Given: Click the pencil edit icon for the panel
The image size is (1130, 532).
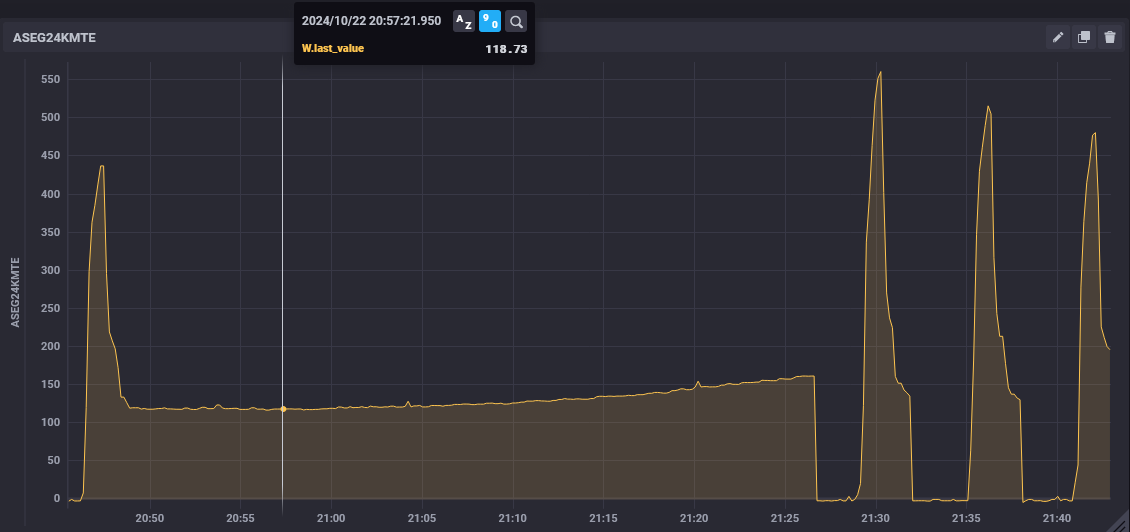Looking at the screenshot, I should [1058, 38].
